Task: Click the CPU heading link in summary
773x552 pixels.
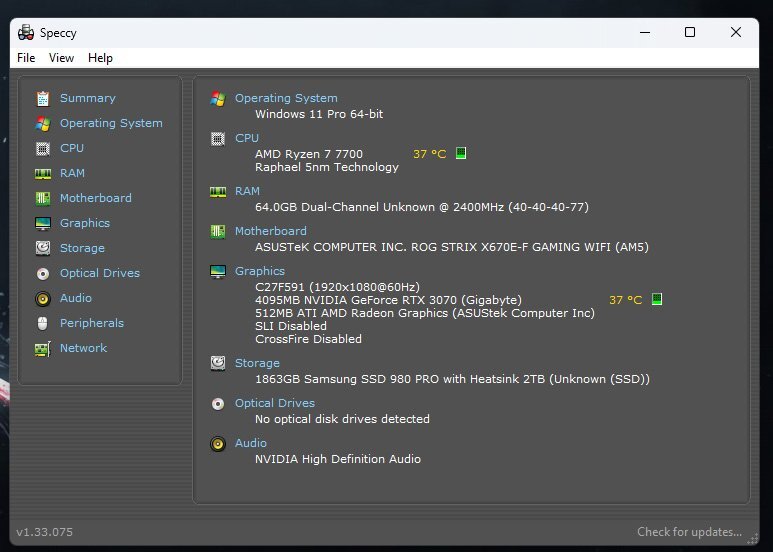Action: [x=247, y=138]
